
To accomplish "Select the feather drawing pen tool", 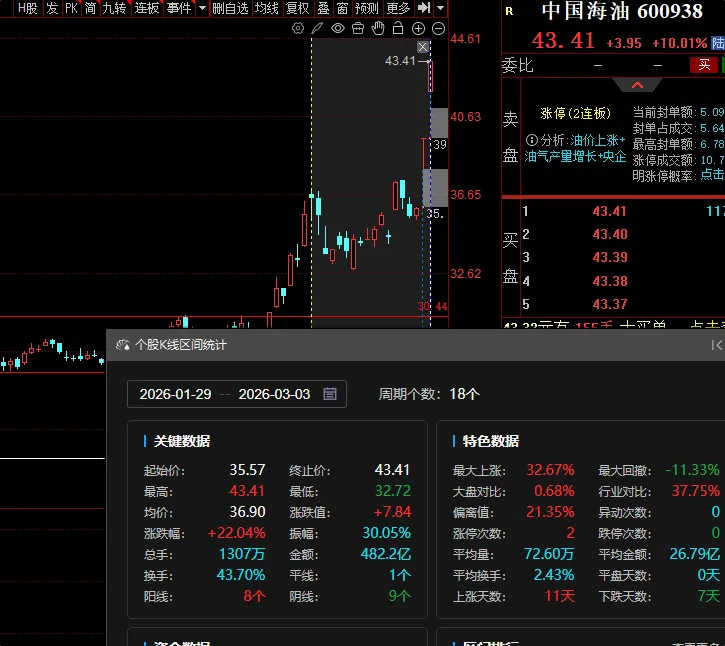I will [317, 29].
